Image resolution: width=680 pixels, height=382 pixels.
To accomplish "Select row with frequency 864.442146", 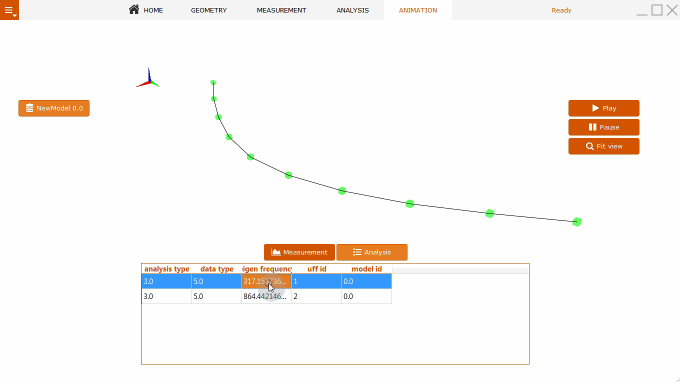I will coord(266,296).
